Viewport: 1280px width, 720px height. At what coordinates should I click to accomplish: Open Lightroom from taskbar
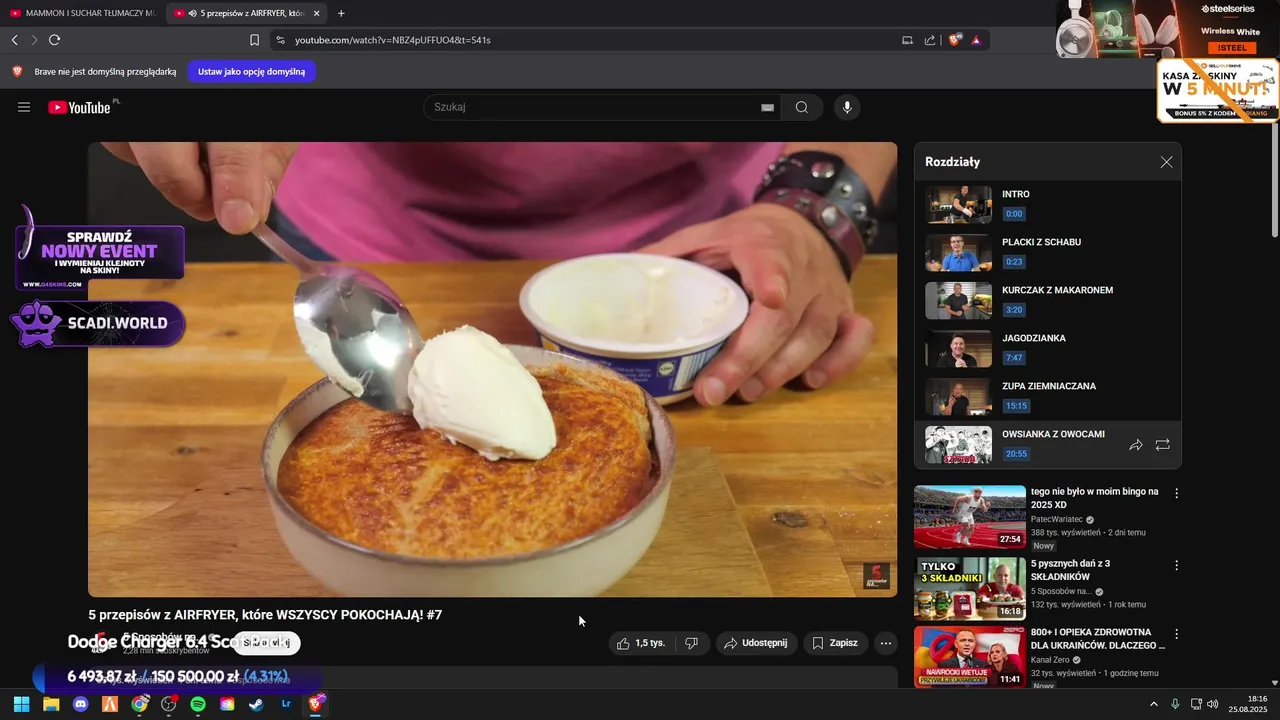(286, 704)
